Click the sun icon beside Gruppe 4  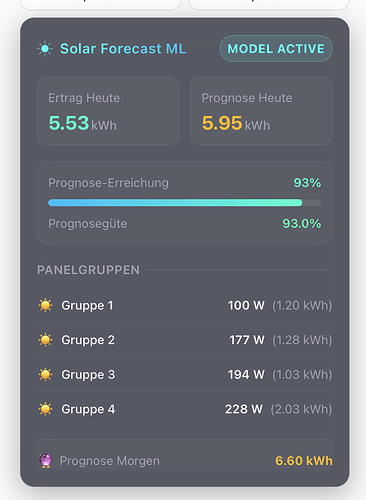point(45,409)
